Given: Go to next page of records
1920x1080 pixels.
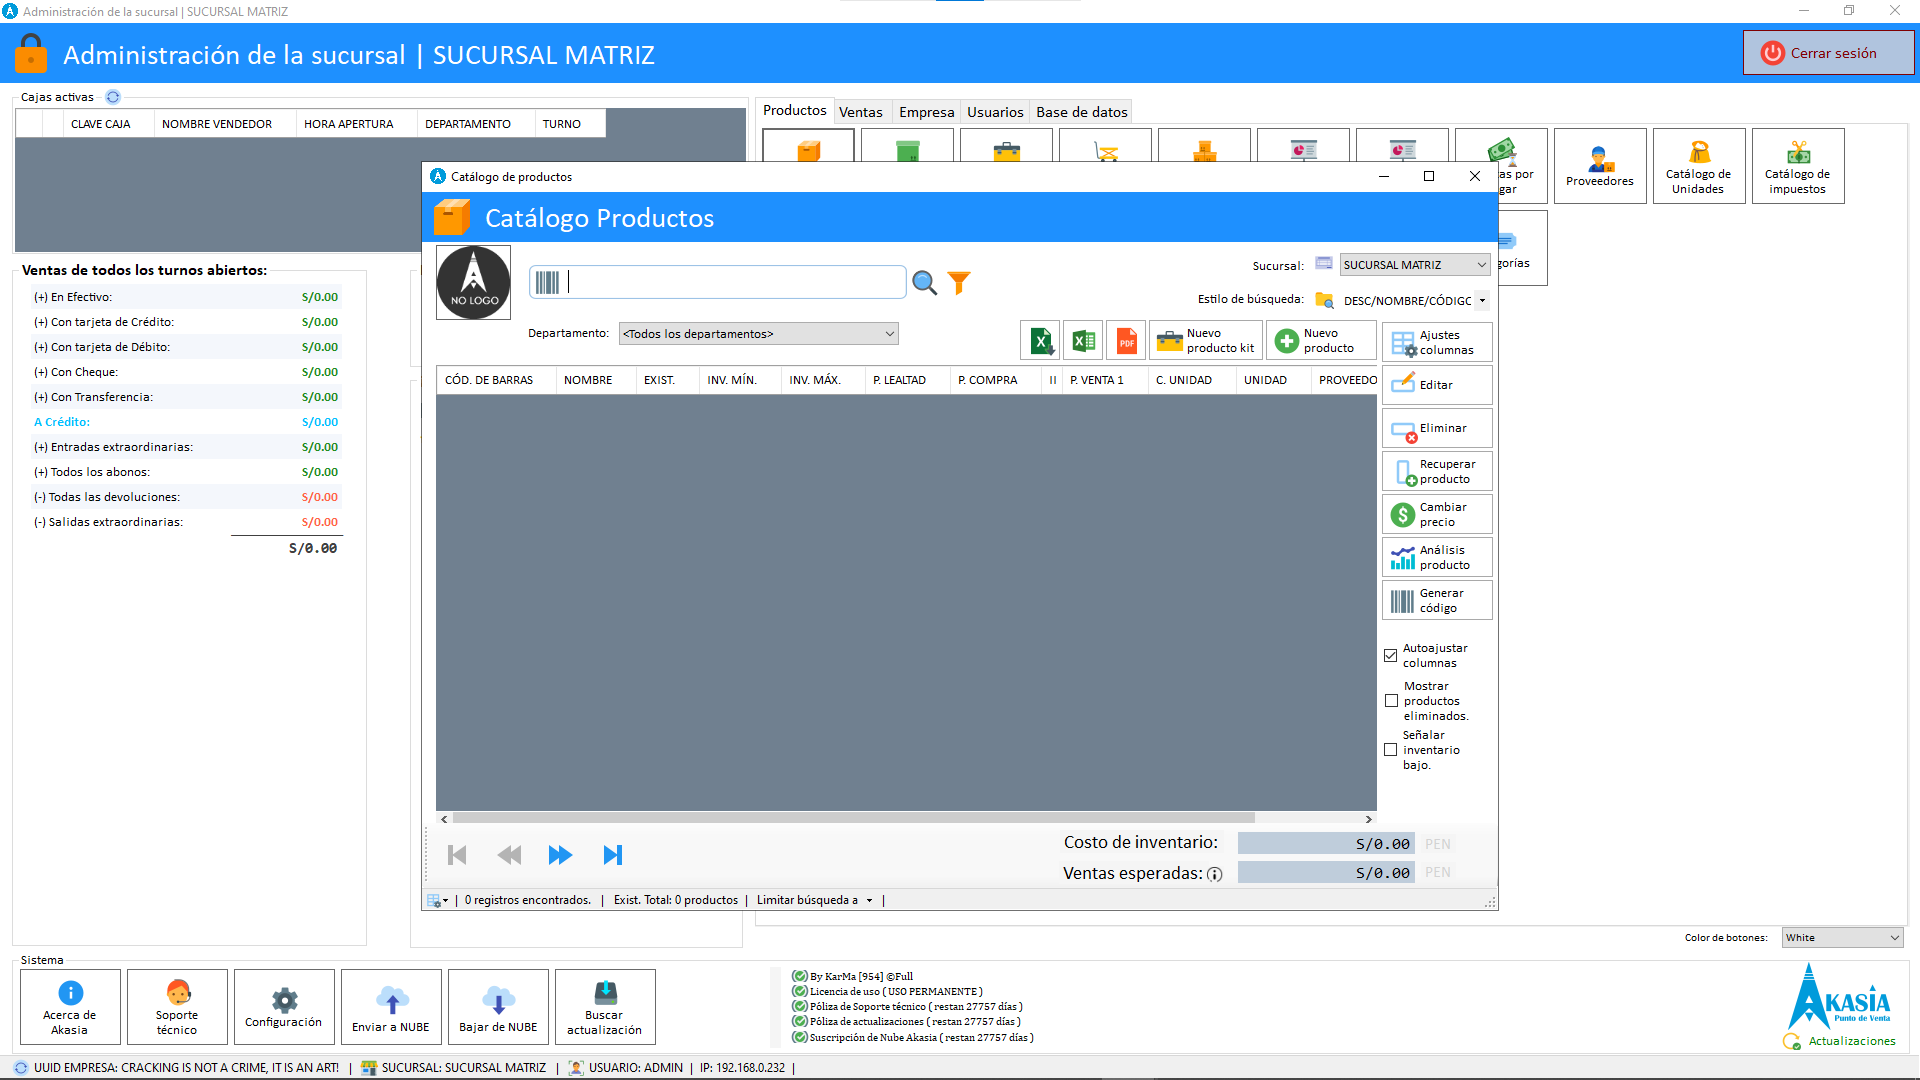Looking at the screenshot, I should tap(560, 855).
